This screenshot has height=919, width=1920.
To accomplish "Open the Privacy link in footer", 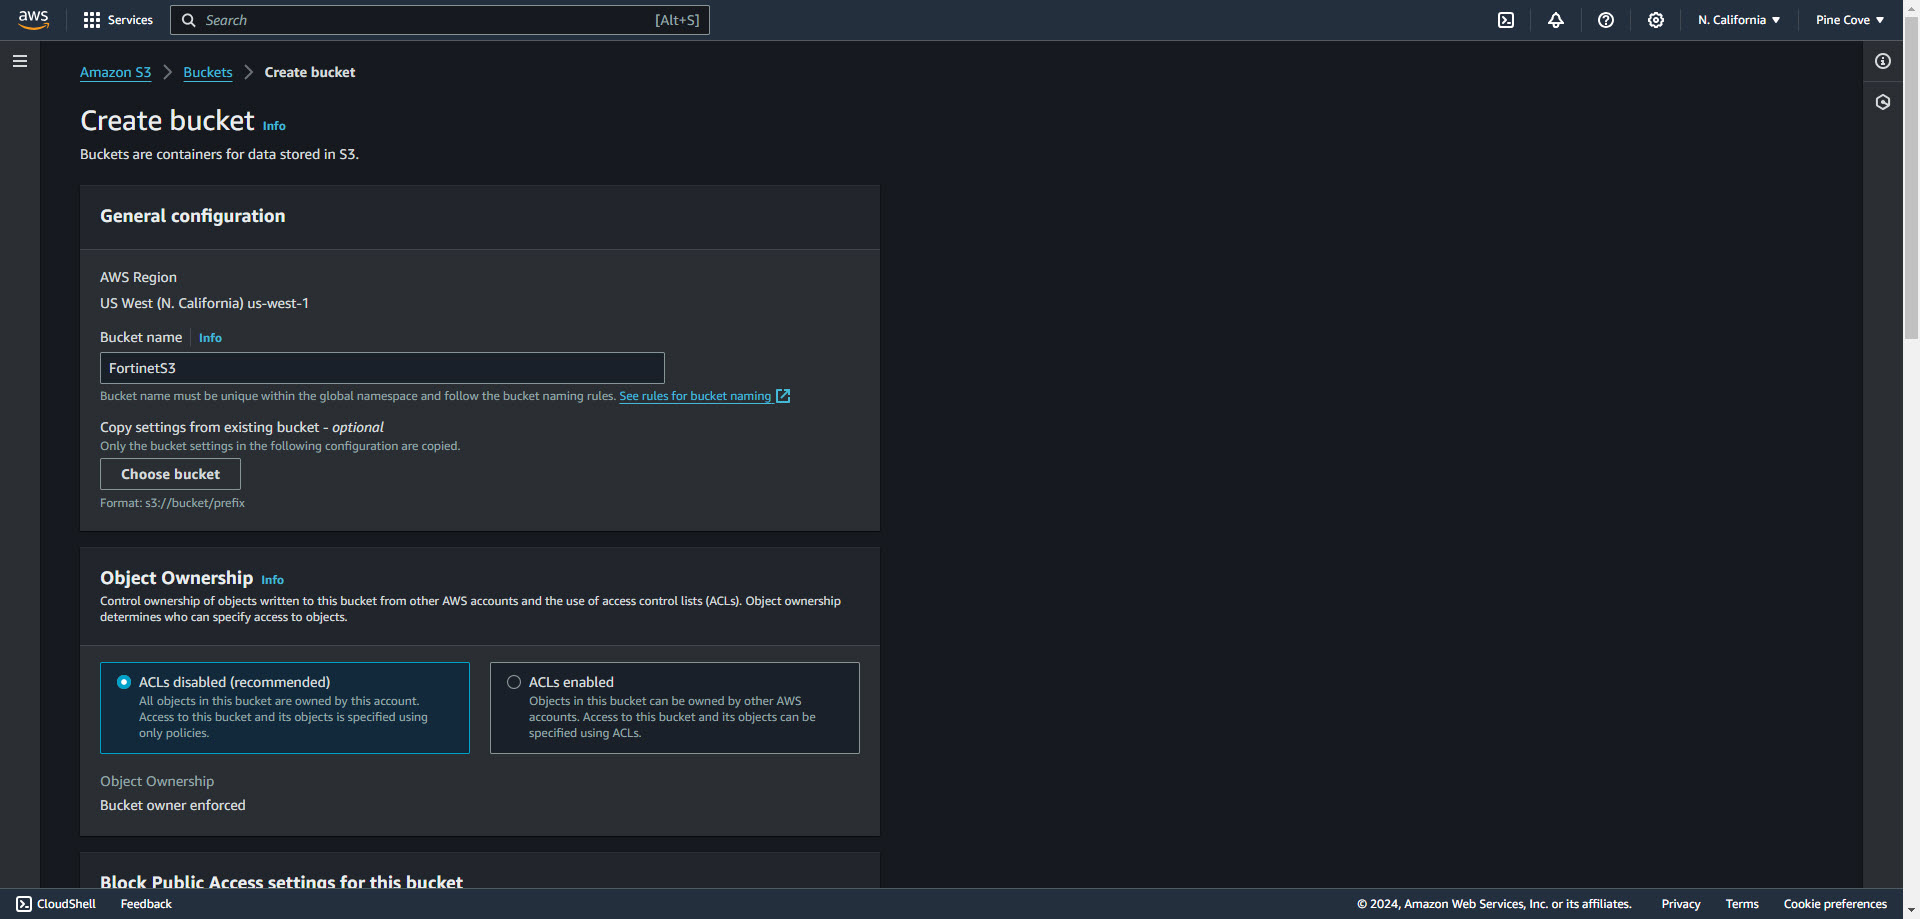I will (1681, 904).
